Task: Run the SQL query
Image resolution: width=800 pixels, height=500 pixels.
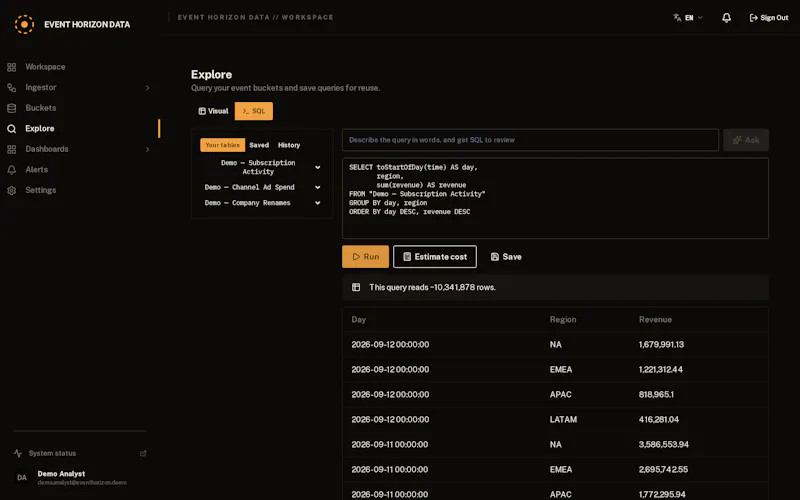Action: pos(365,257)
